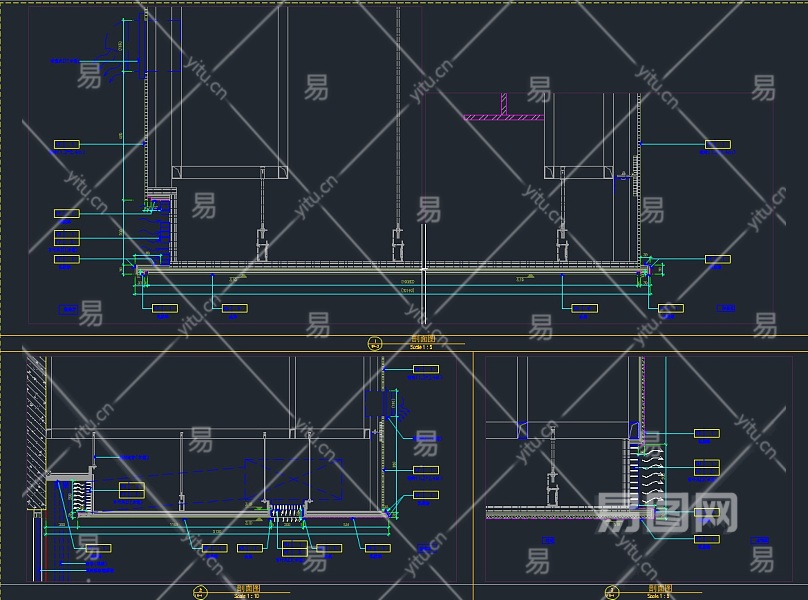Select the section marker circle beside "Scale 1 : 10"
The width and height of the screenshot is (808, 600).
(200, 592)
